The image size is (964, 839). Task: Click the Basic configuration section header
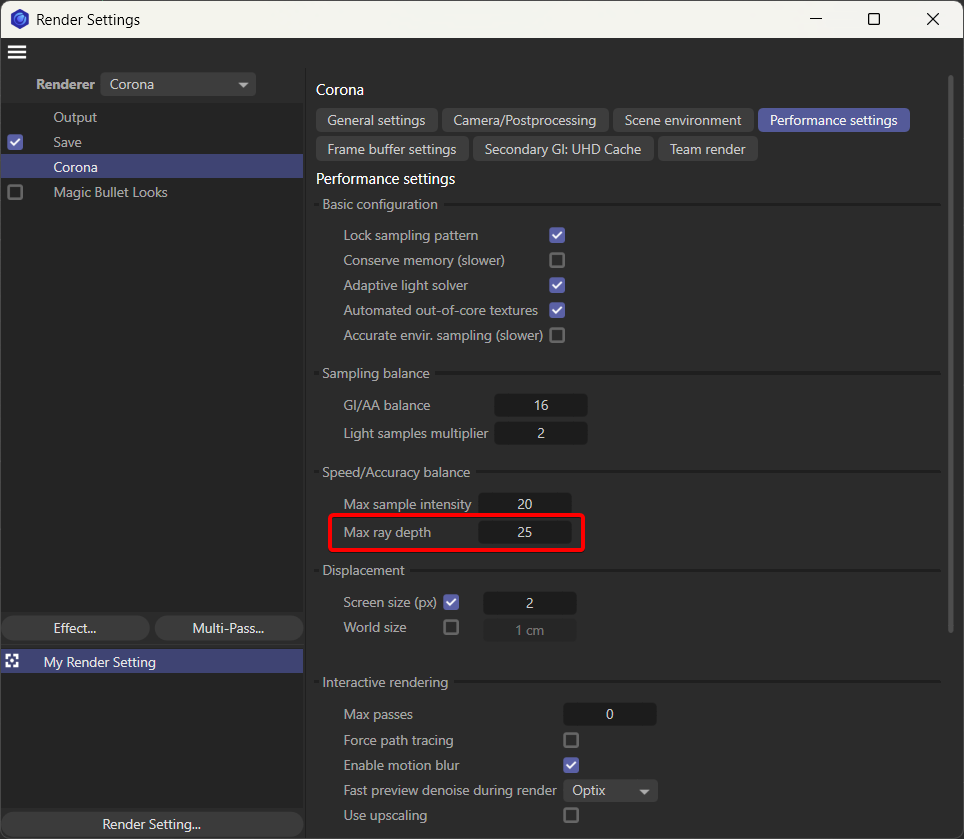tap(379, 205)
